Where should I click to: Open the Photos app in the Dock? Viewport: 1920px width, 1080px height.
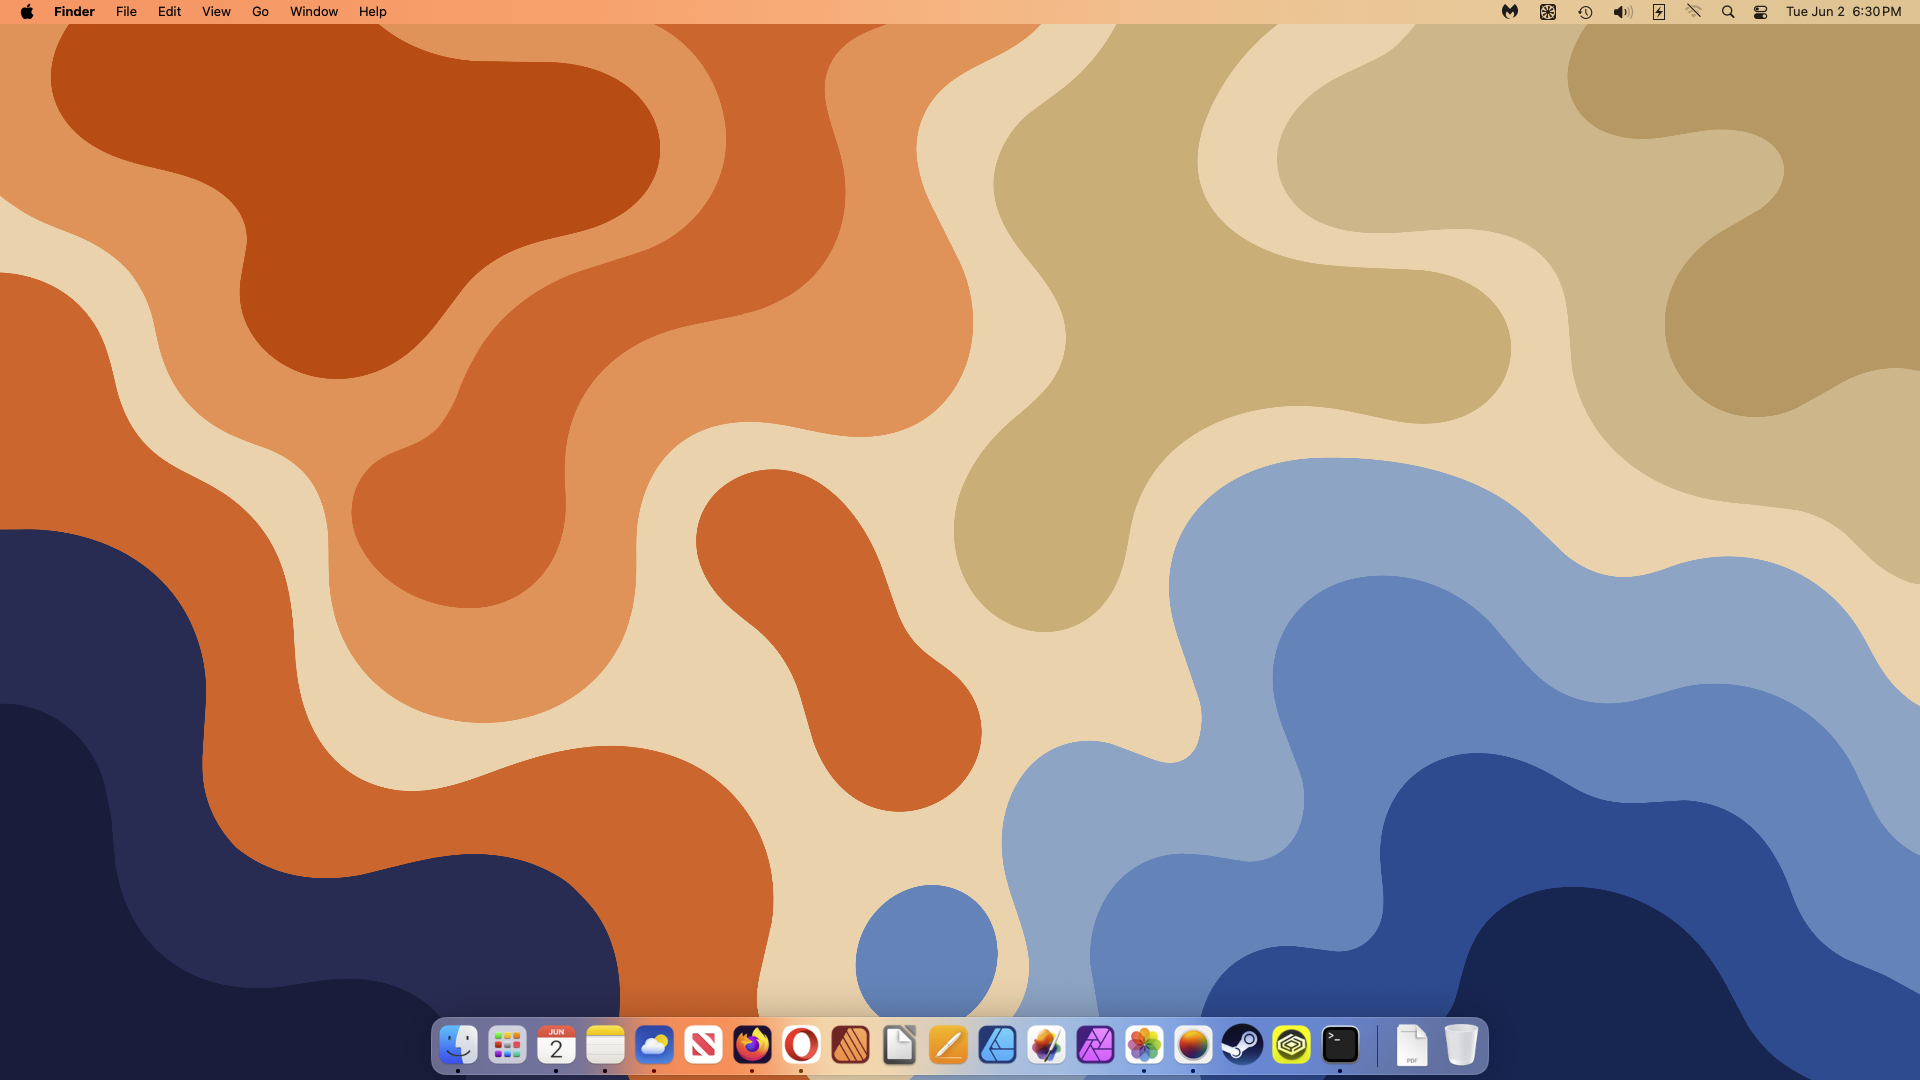[x=1145, y=1046]
